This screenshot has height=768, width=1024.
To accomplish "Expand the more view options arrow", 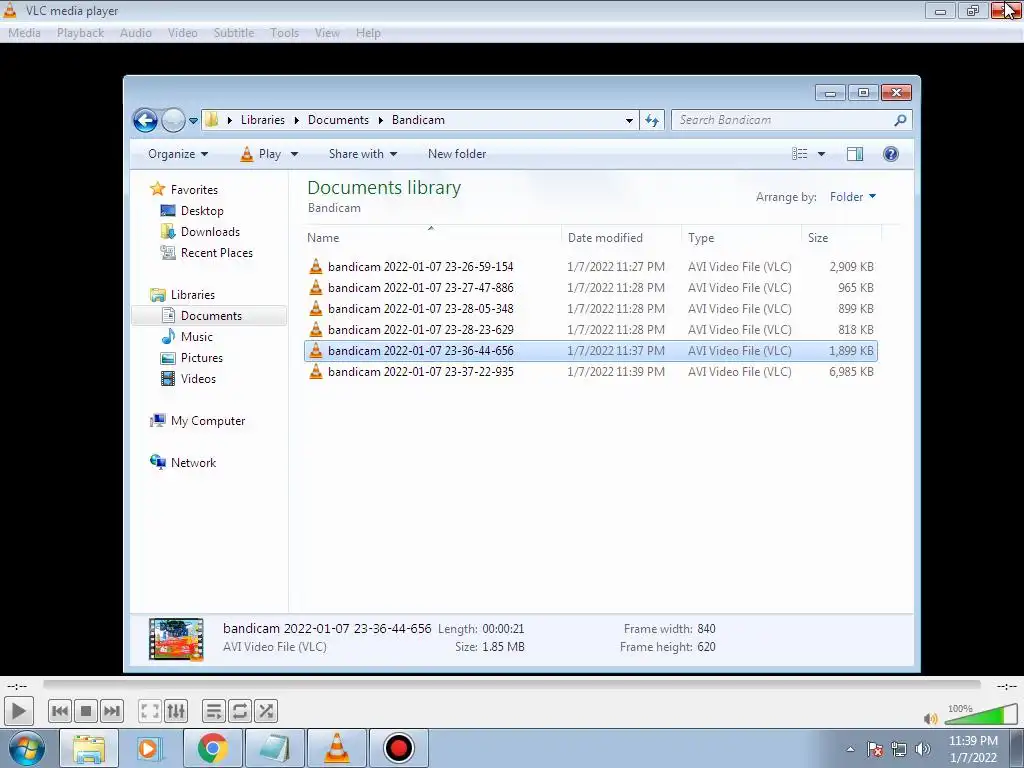I will tap(822, 154).
